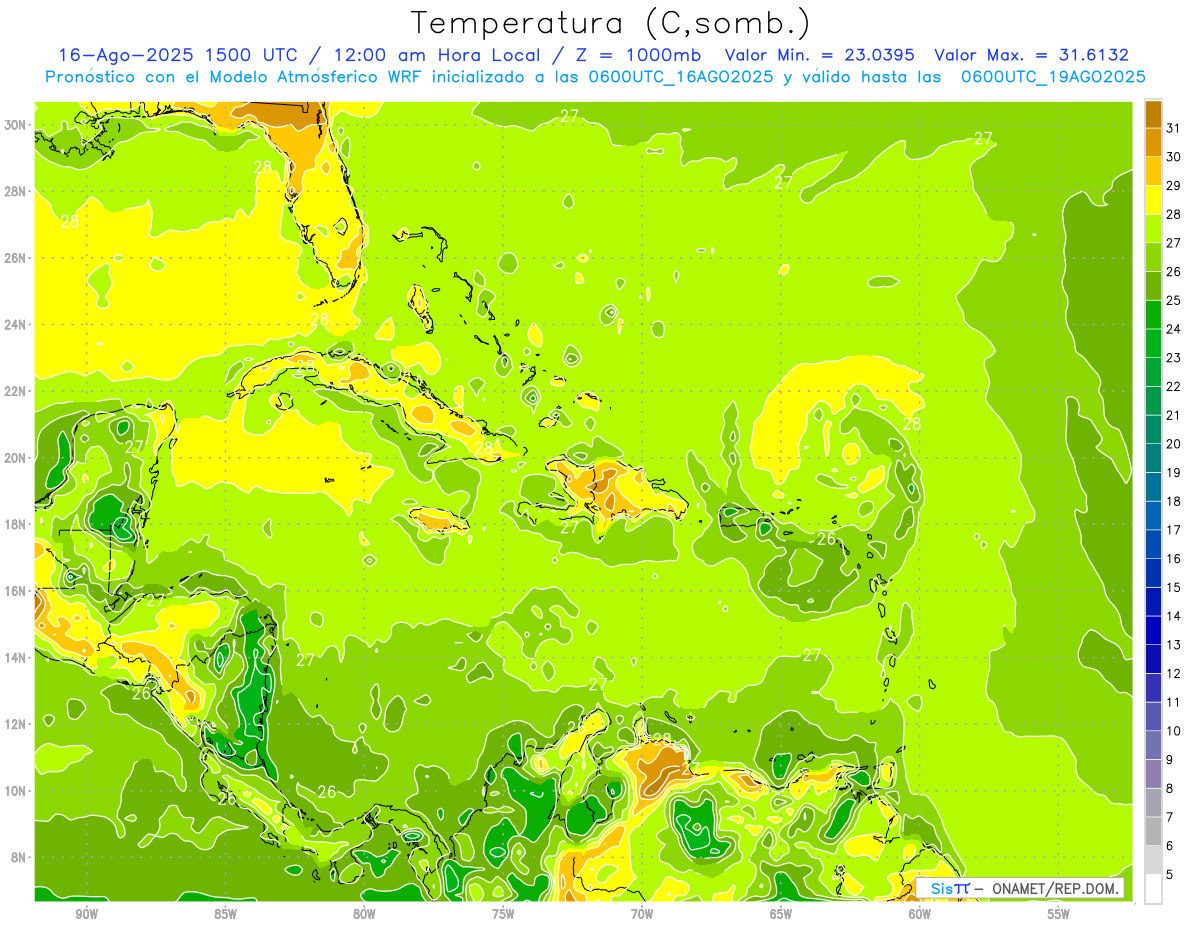Click the colorbar legend value "19"
This screenshot has height=927, width=1200.
tap(1173, 472)
